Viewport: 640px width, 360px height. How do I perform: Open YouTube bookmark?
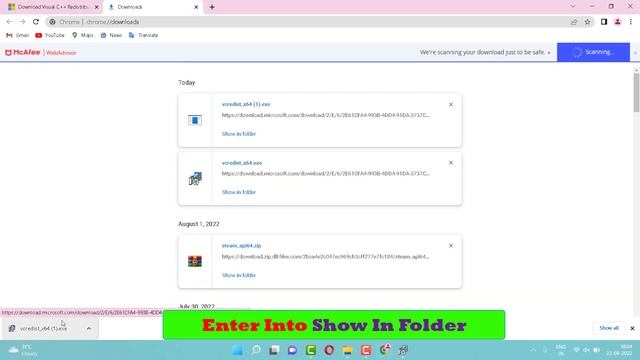click(x=50, y=35)
